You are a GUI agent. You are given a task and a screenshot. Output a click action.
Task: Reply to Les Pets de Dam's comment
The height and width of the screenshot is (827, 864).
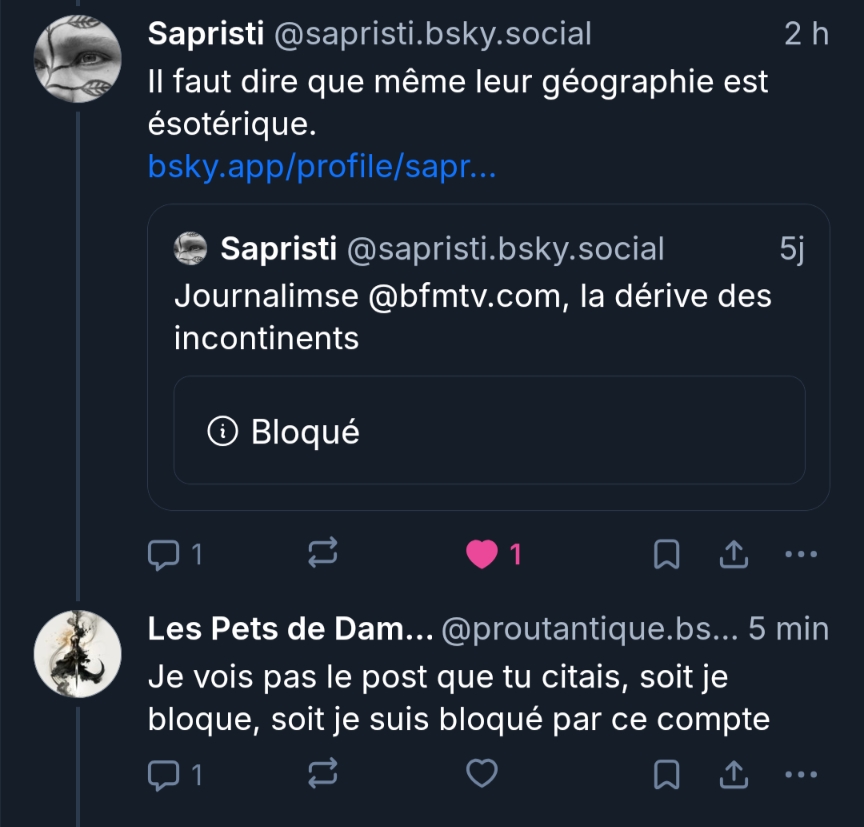163,773
